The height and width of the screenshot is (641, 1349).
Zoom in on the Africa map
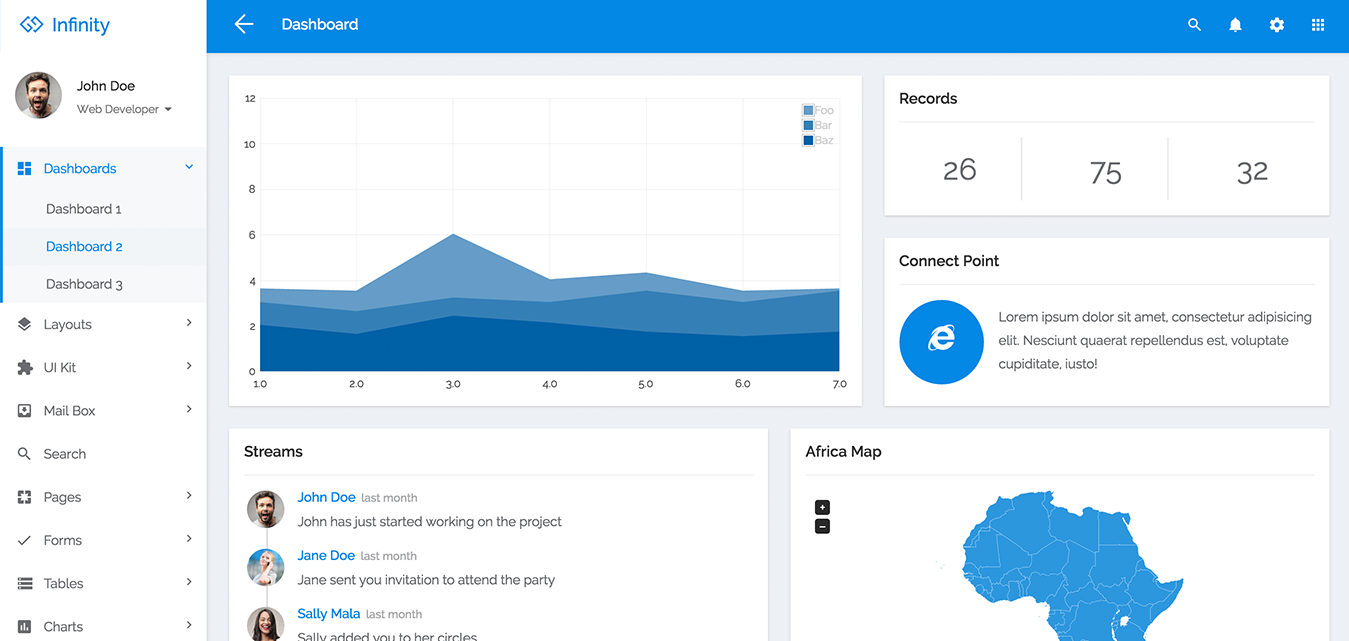pyautogui.click(x=822, y=507)
